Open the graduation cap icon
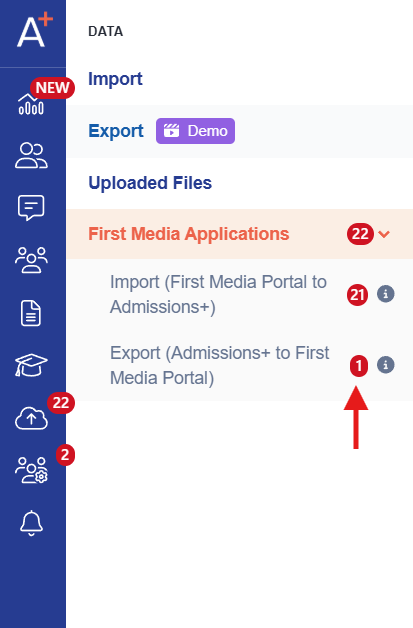413x628 pixels. [x=31, y=365]
